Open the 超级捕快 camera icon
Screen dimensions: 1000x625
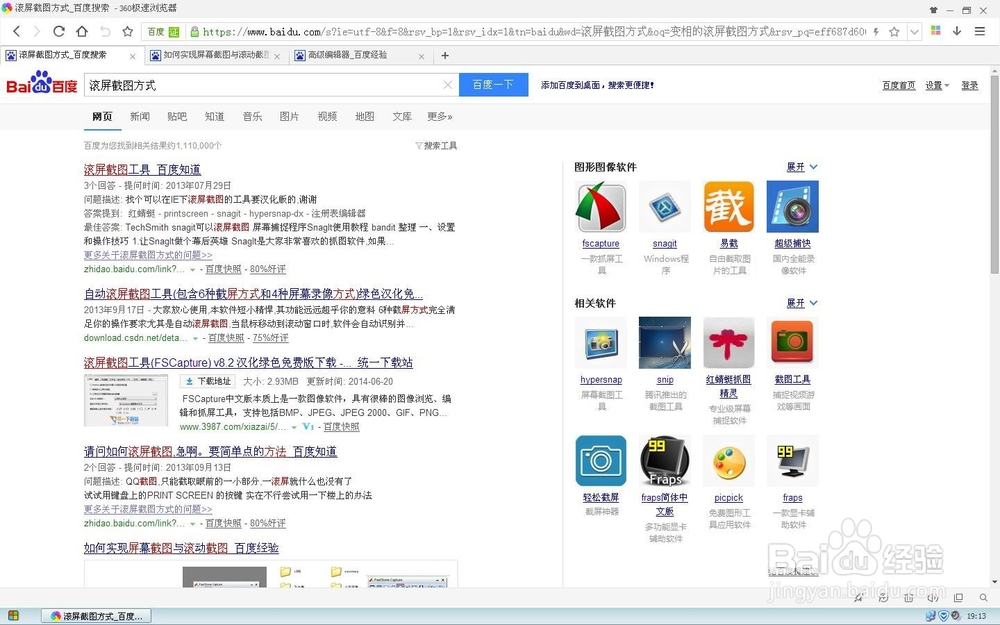tap(792, 207)
